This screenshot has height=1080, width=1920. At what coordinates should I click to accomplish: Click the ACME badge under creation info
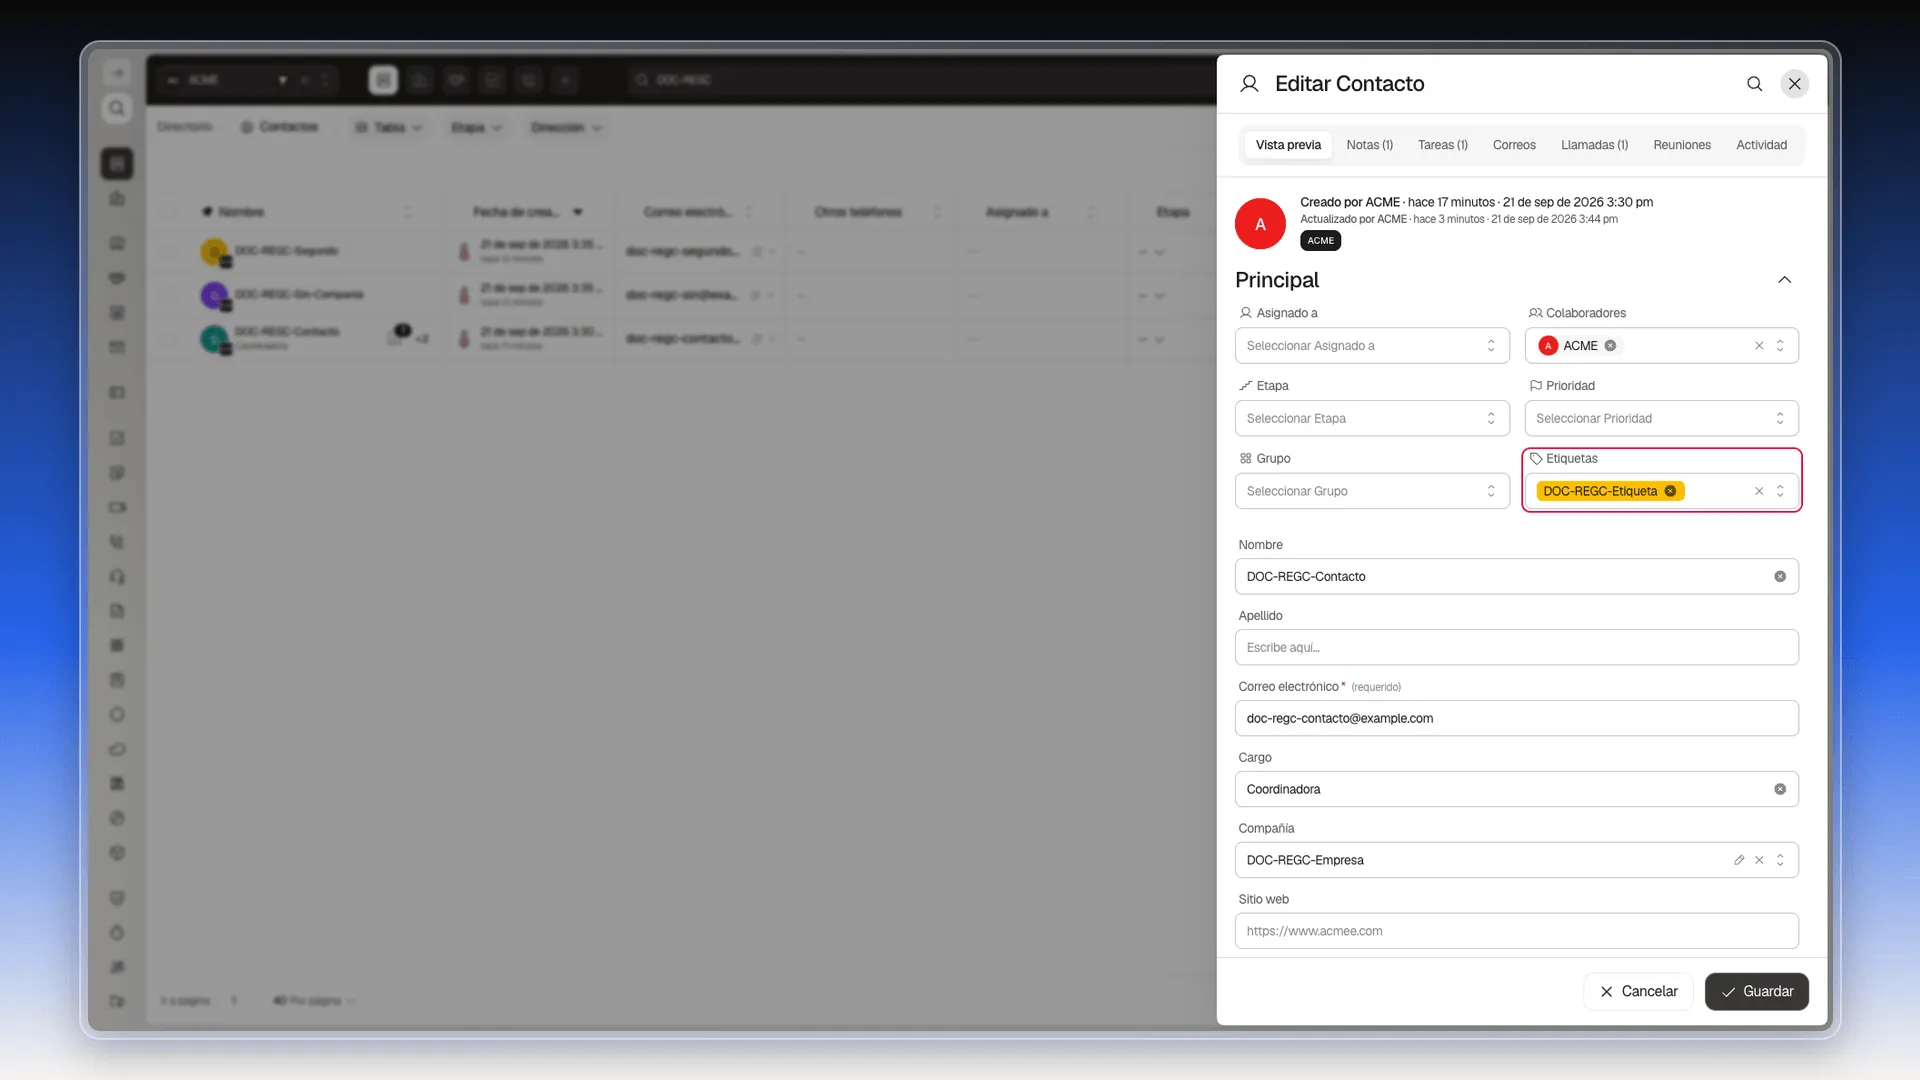click(1320, 241)
